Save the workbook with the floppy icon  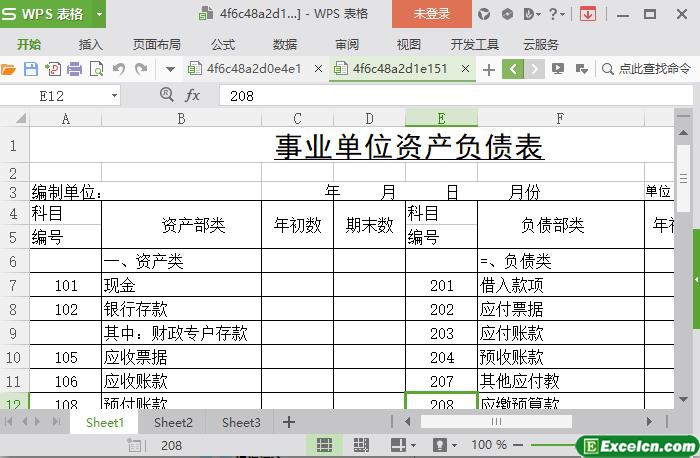click(x=30, y=69)
